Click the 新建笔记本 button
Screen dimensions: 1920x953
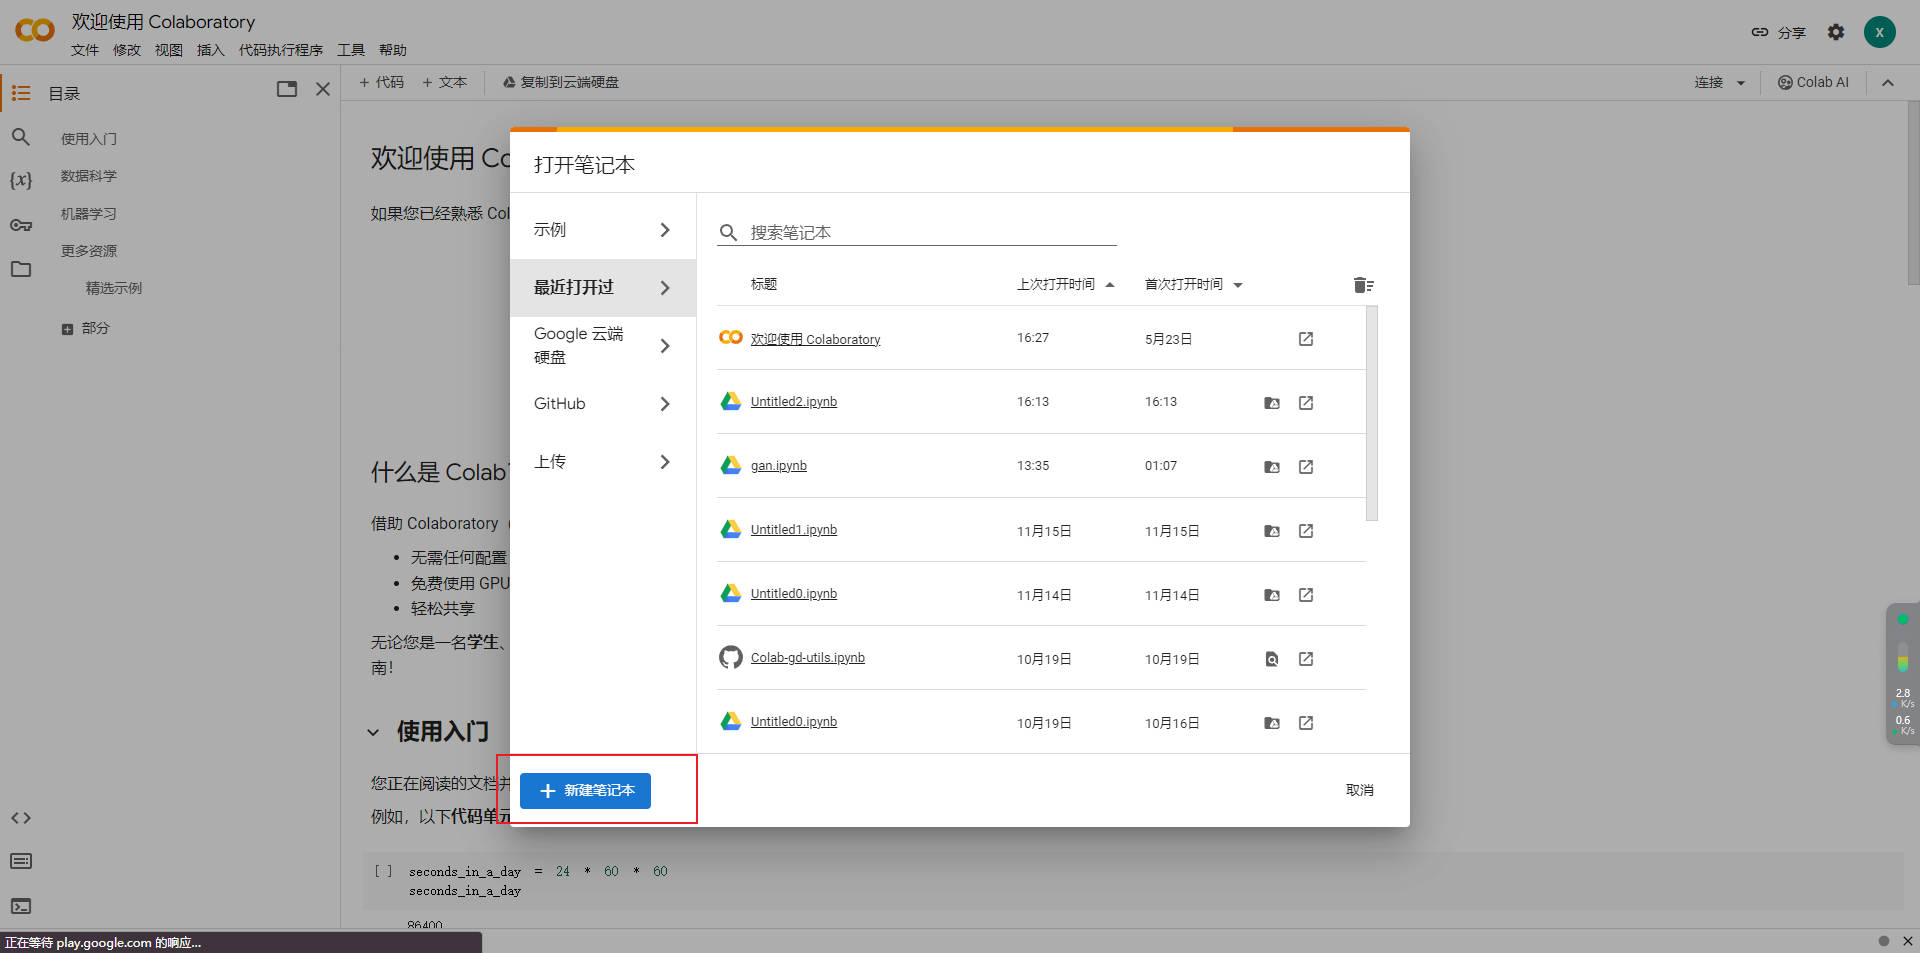(585, 791)
